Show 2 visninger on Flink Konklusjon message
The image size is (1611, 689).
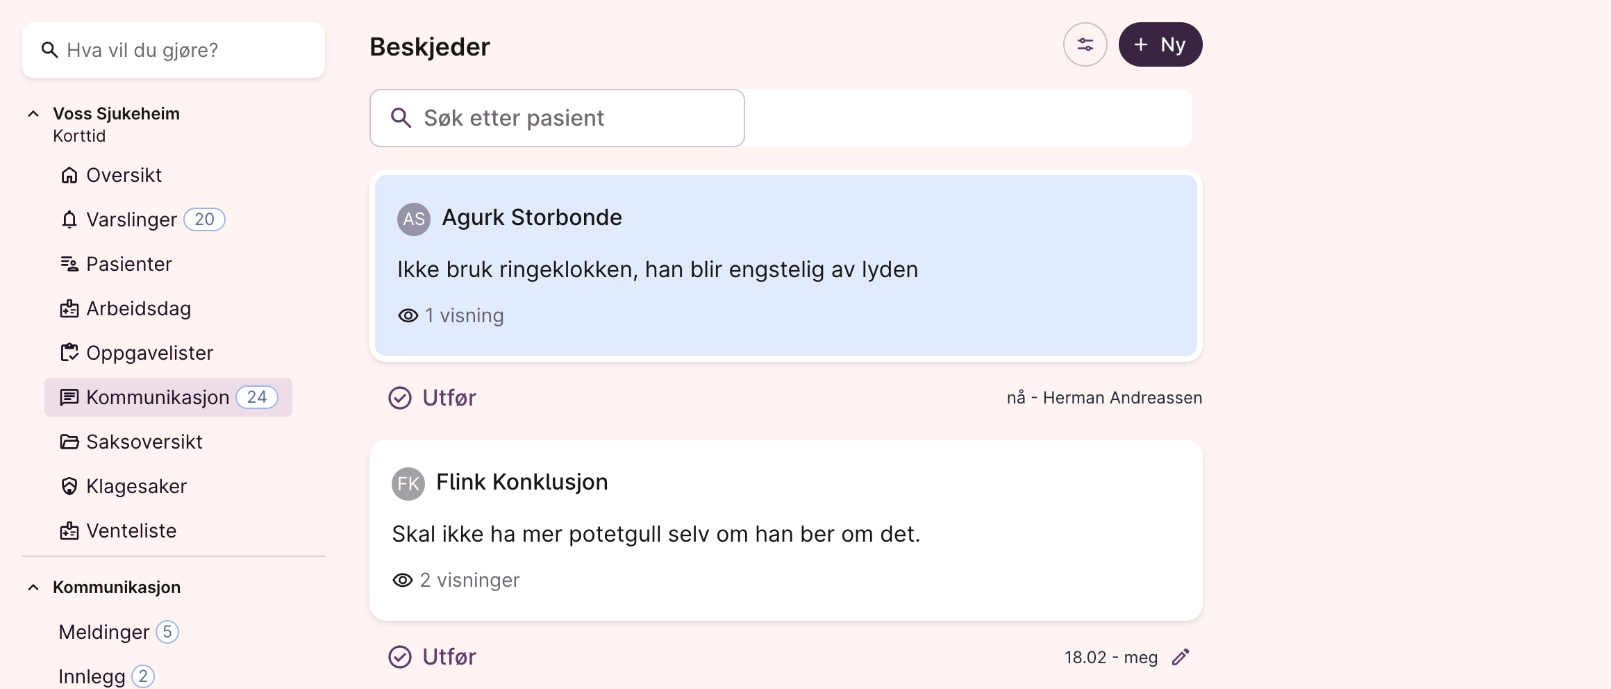point(456,581)
